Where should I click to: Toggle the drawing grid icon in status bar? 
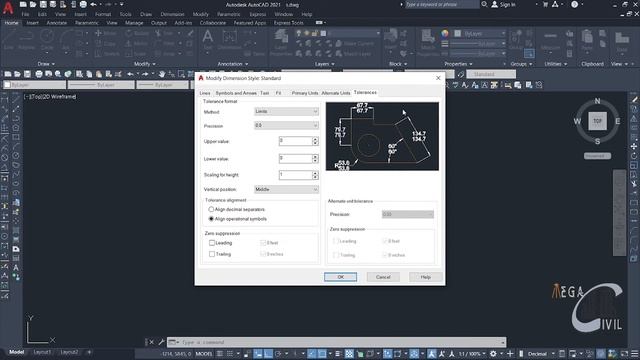[x=220, y=353]
